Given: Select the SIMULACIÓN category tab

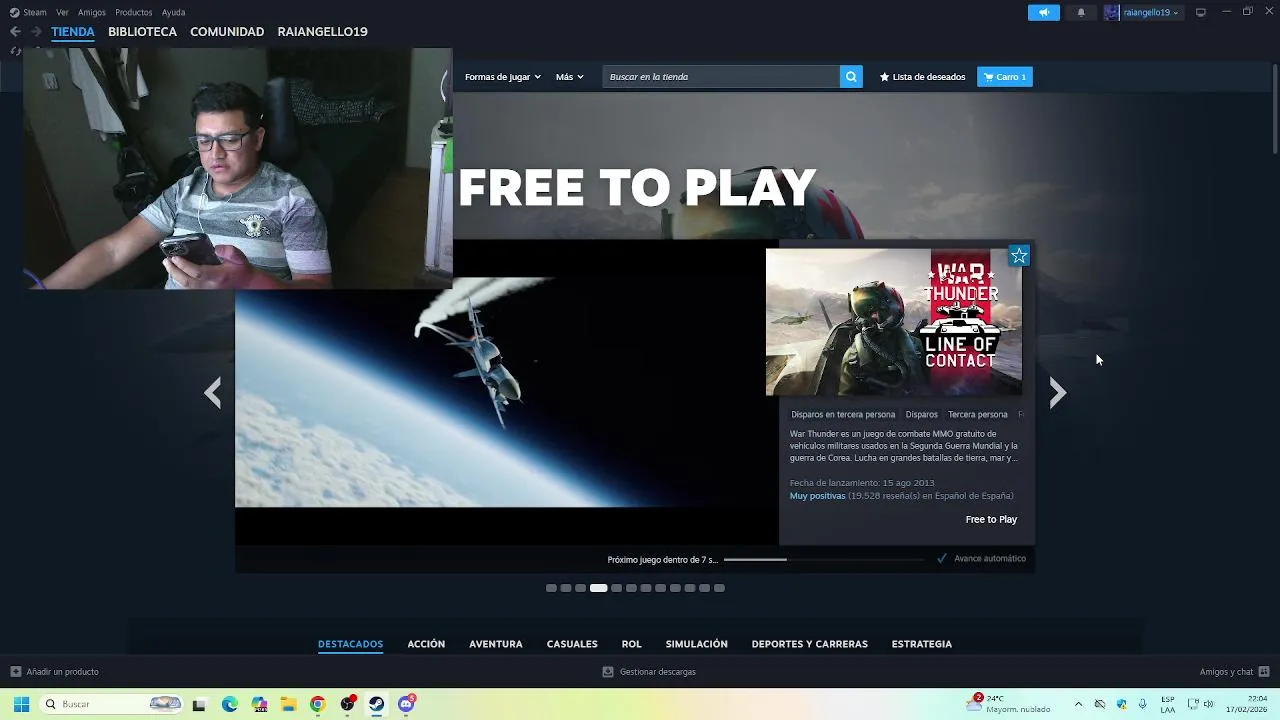Looking at the screenshot, I should pyautogui.click(x=697, y=644).
